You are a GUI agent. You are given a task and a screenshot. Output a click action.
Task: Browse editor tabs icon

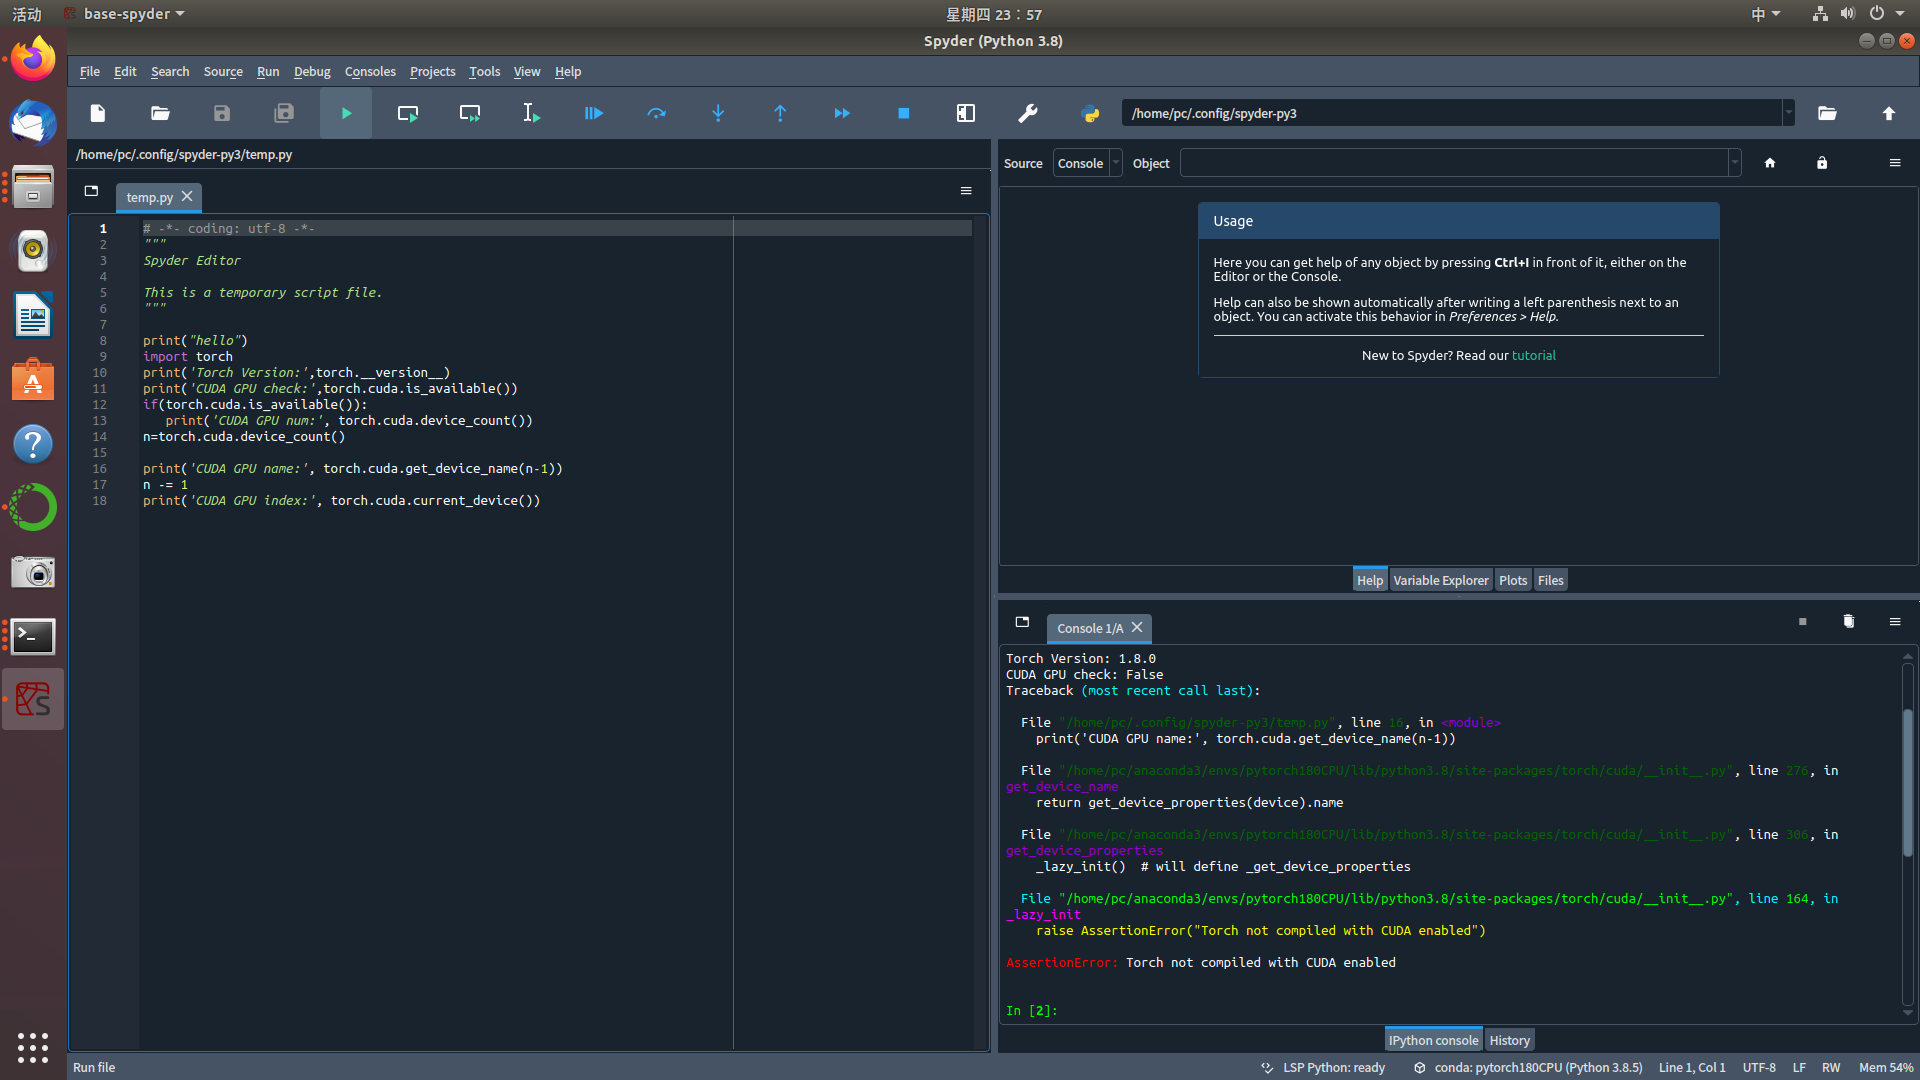[91, 191]
